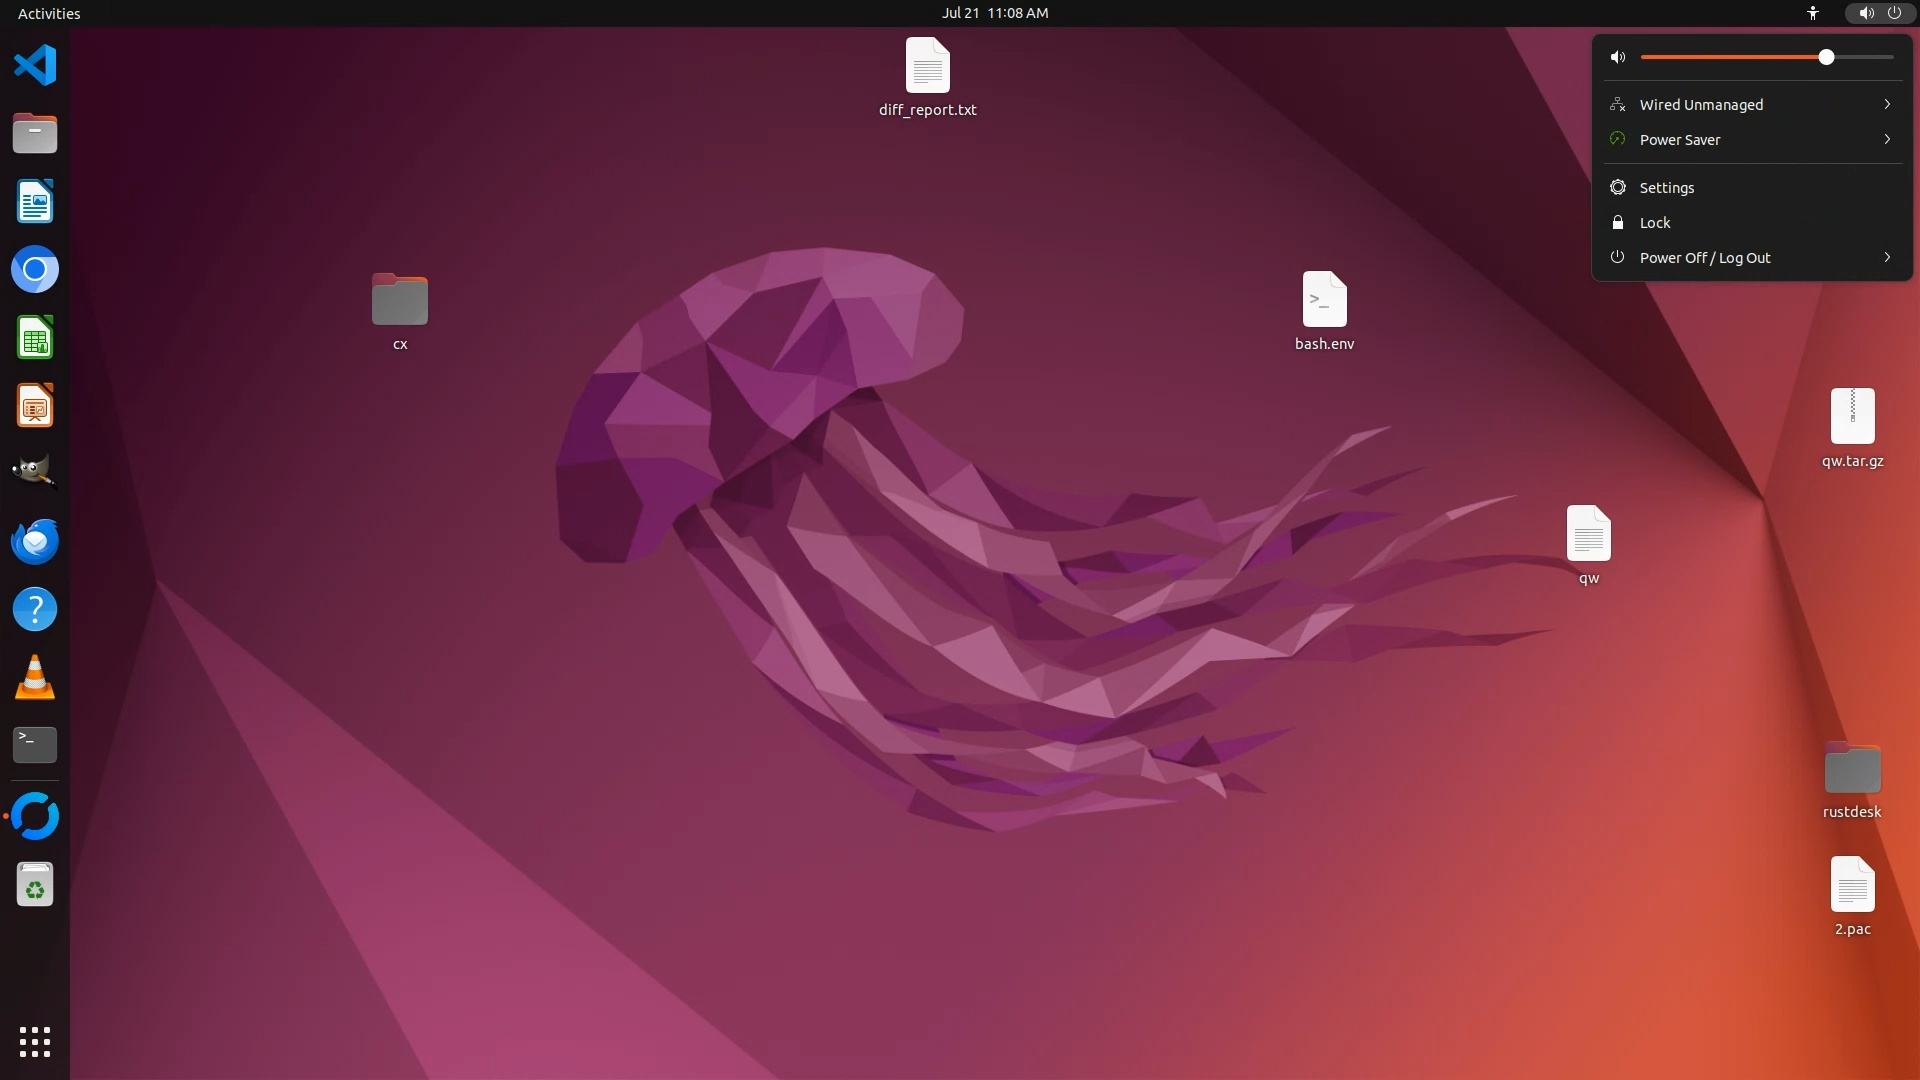
Task: Launch Terminal from the dock
Action: point(35,745)
